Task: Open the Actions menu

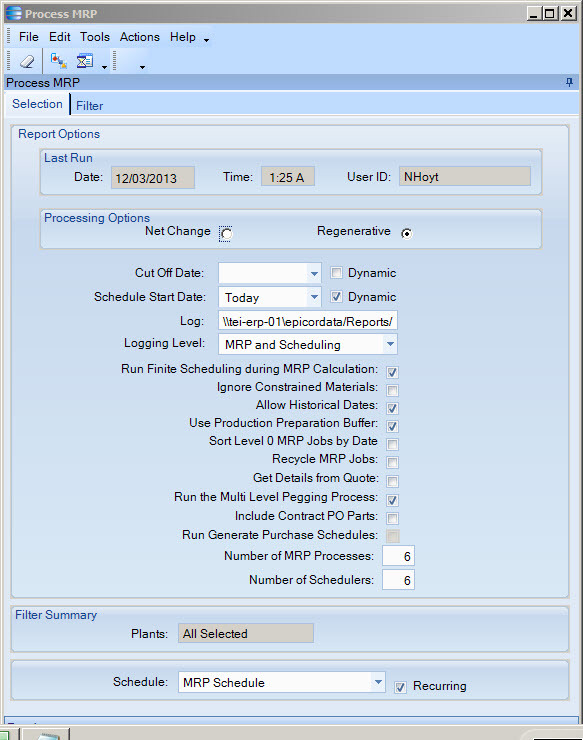Action: (140, 37)
